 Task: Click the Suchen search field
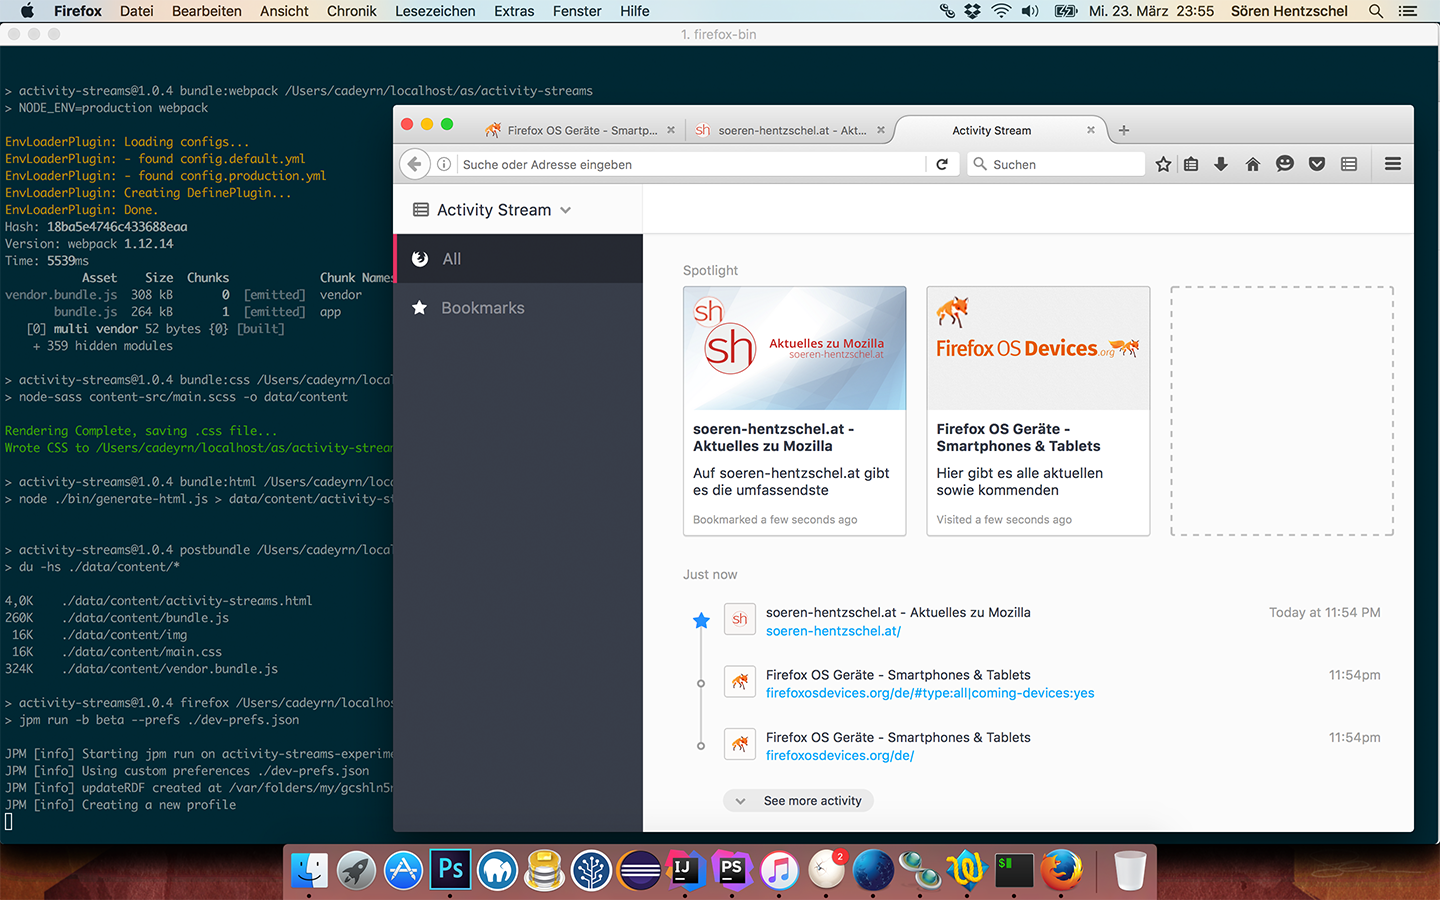click(x=1056, y=164)
